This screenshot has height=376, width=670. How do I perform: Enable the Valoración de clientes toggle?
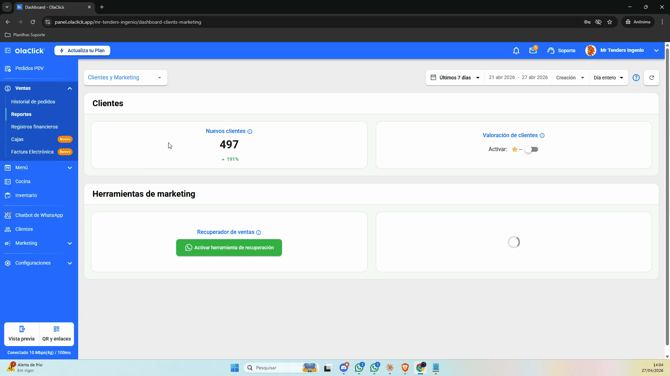coord(531,150)
